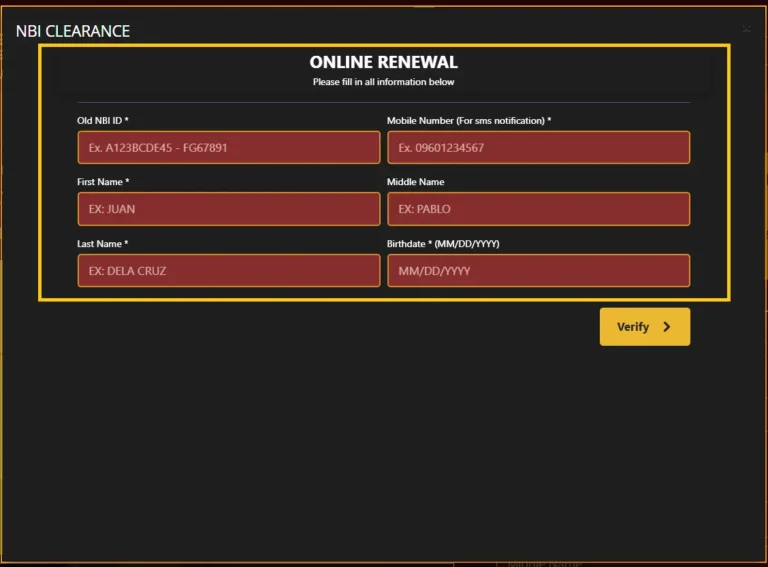Activate the Last Name input field
The image size is (768, 567).
[x=229, y=270]
